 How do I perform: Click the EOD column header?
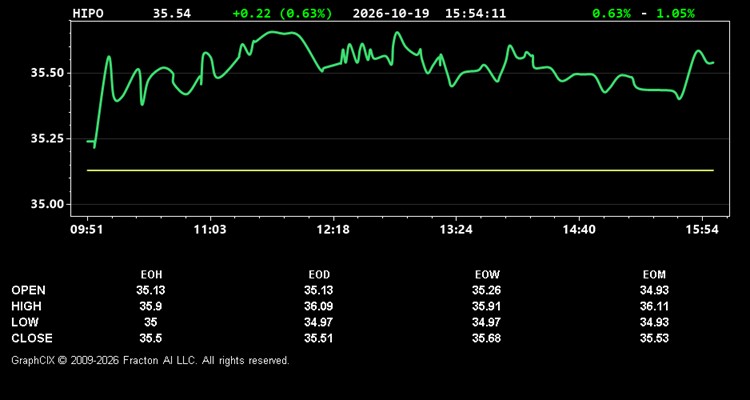(319, 275)
